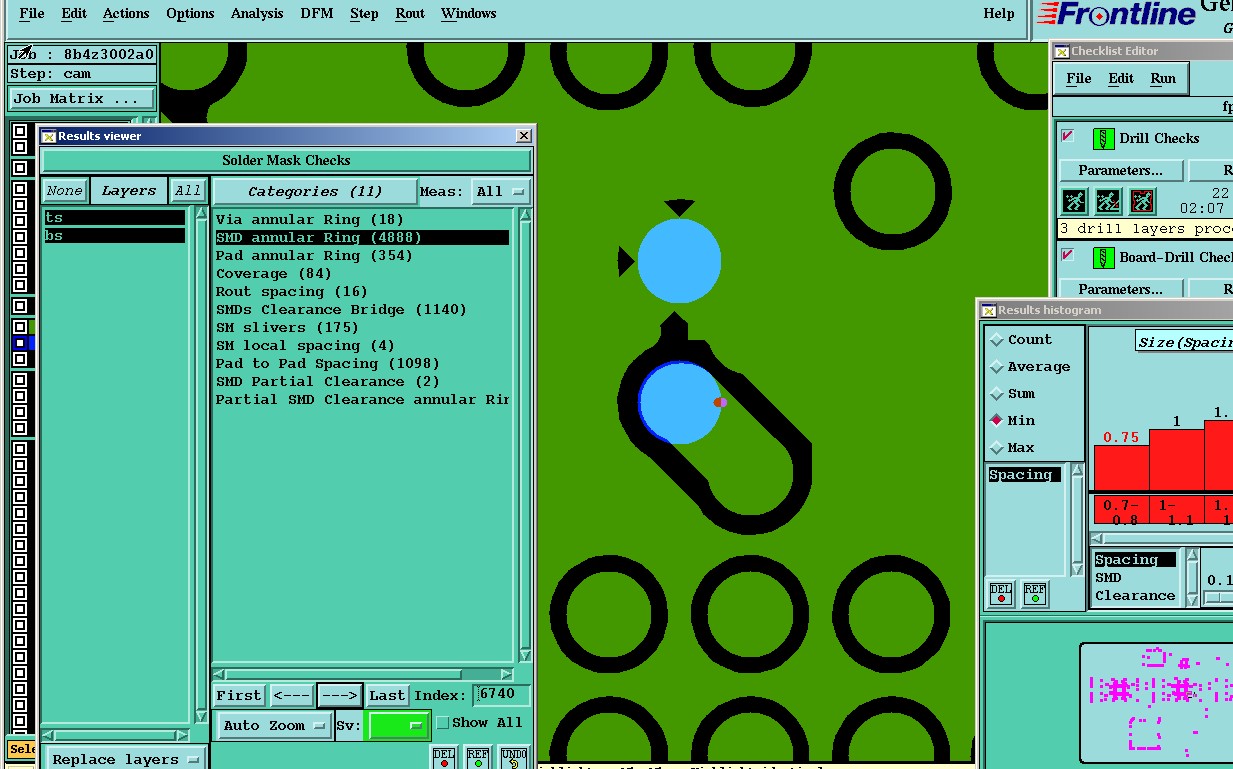1233x769 pixels.
Task: Open the Meas All dropdown
Action: click(501, 191)
